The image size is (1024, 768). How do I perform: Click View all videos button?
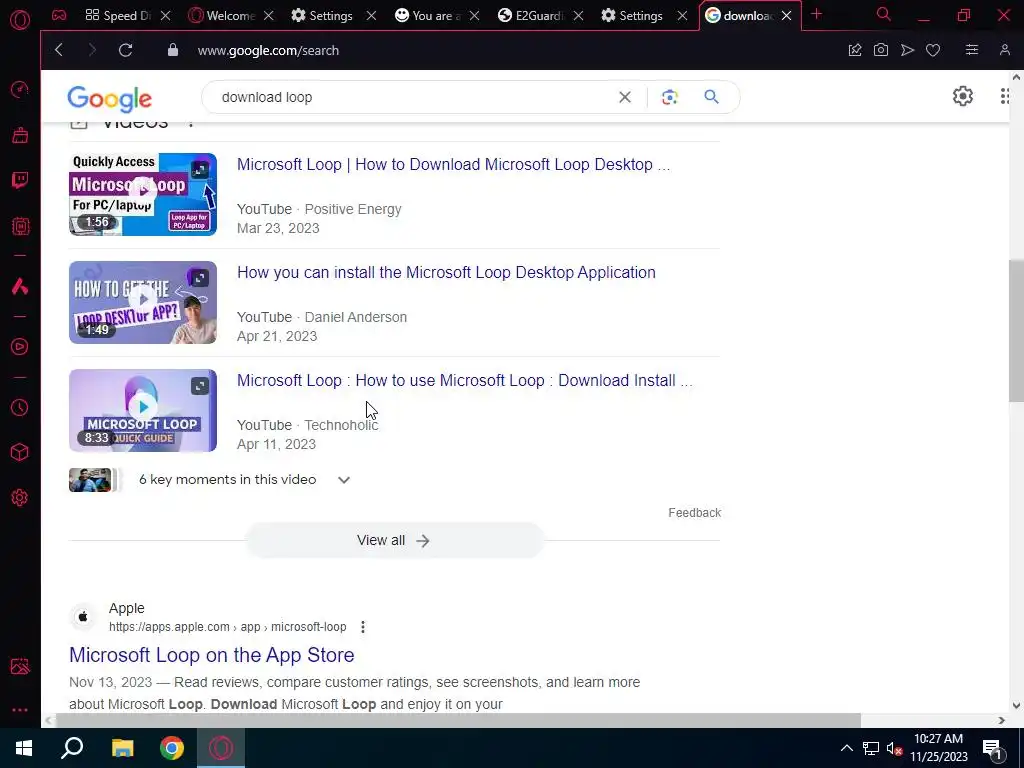click(394, 541)
